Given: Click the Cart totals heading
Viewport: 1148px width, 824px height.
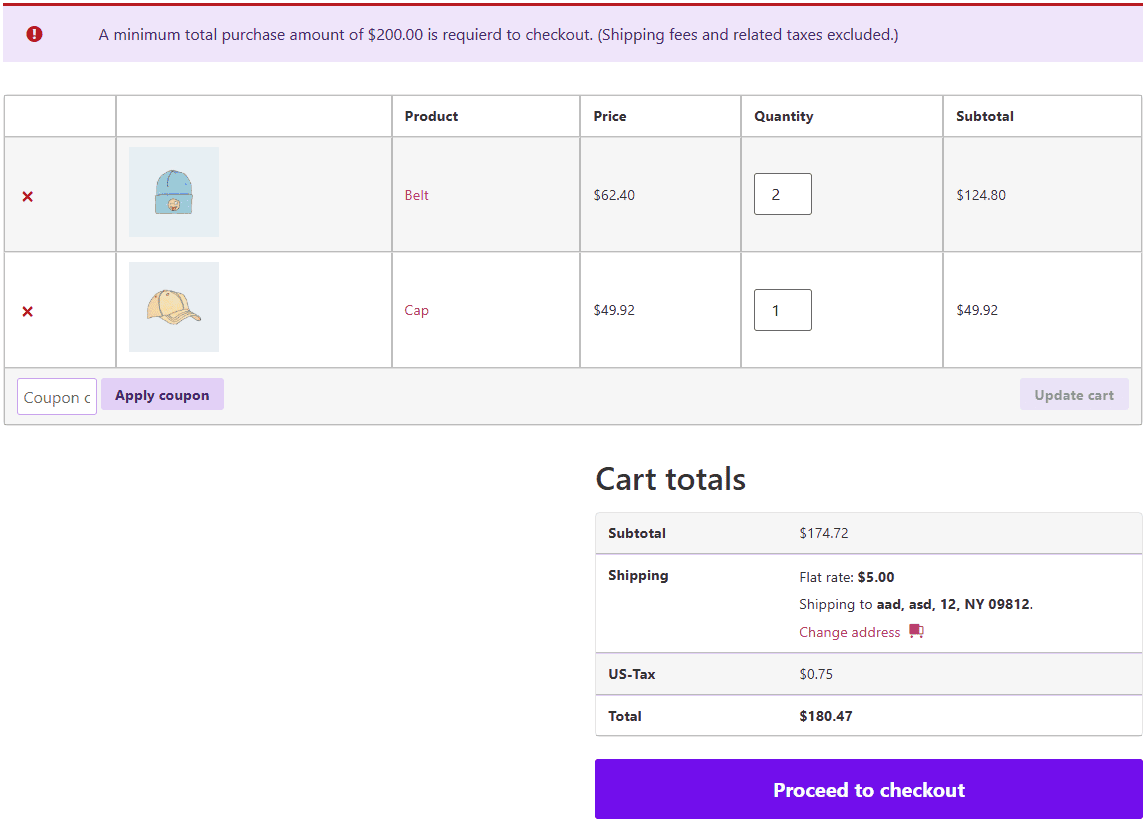Looking at the screenshot, I should click(x=670, y=479).
